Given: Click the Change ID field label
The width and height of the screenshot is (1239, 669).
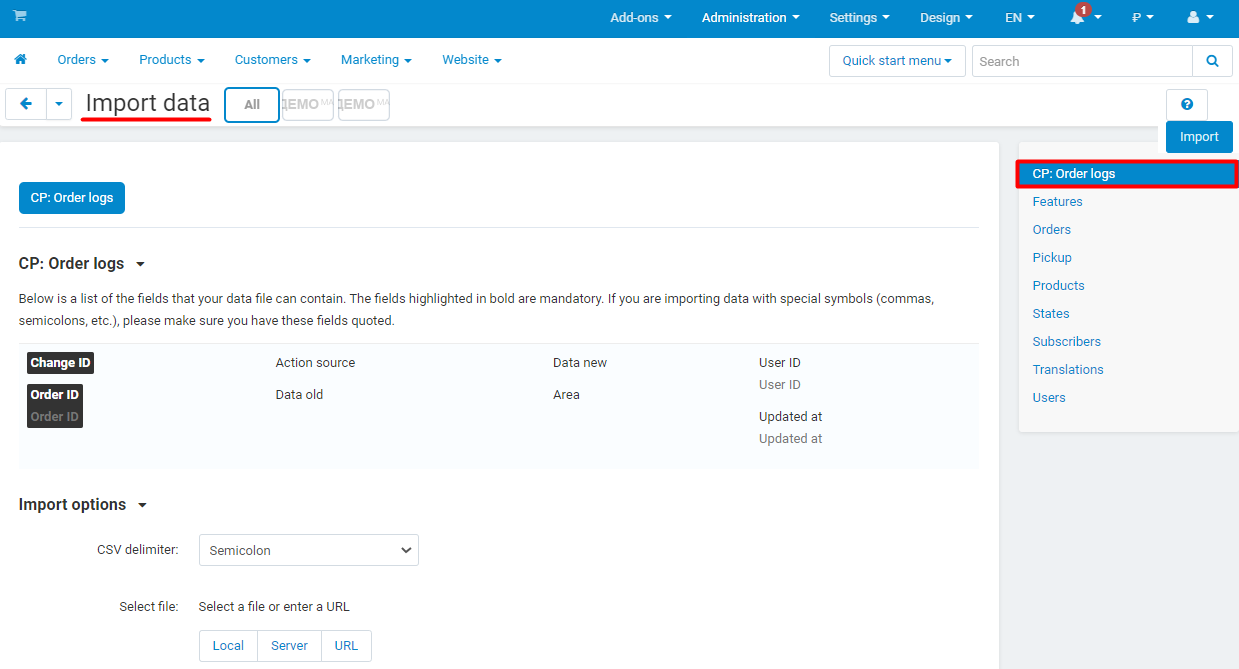Looking at the screenshot, I should 61,363.
